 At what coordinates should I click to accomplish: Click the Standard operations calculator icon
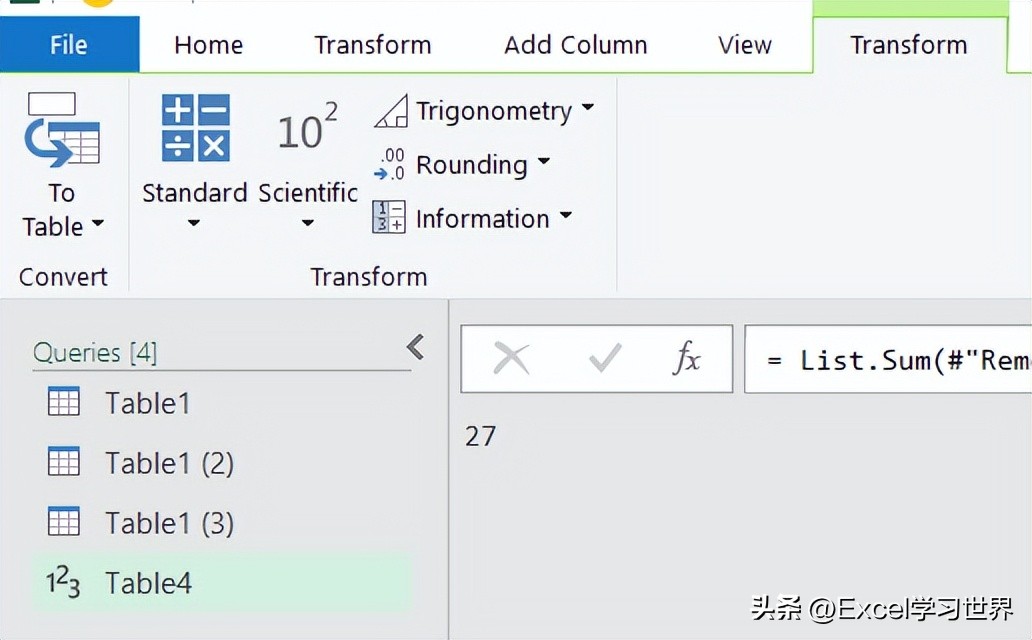[195, 128]
